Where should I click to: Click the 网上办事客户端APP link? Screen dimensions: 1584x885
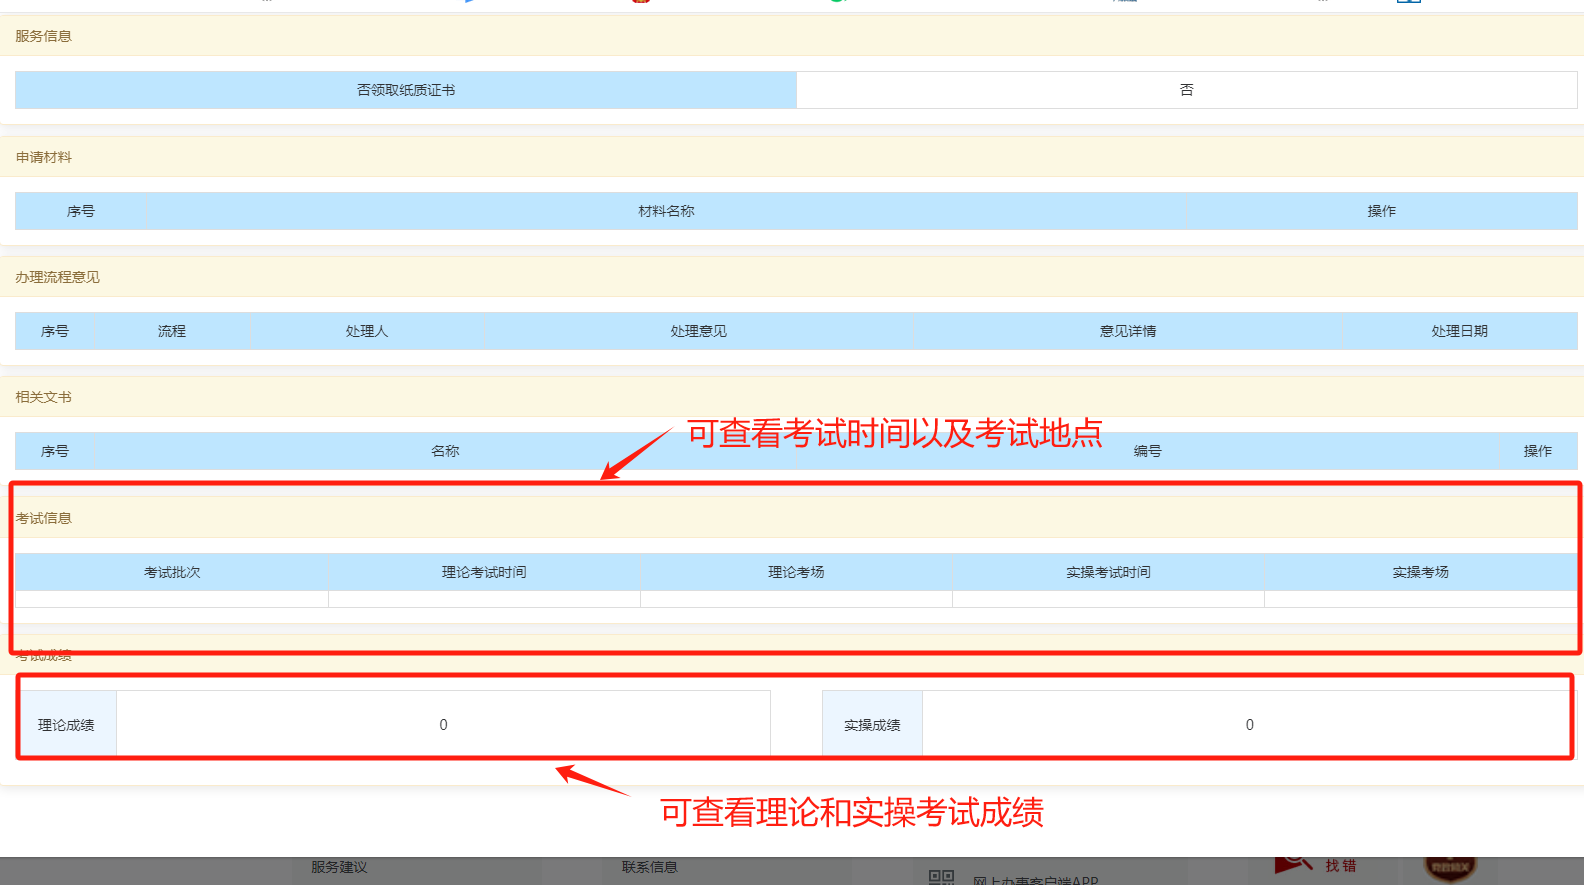pyautogui.click(x=1035, y=880)
